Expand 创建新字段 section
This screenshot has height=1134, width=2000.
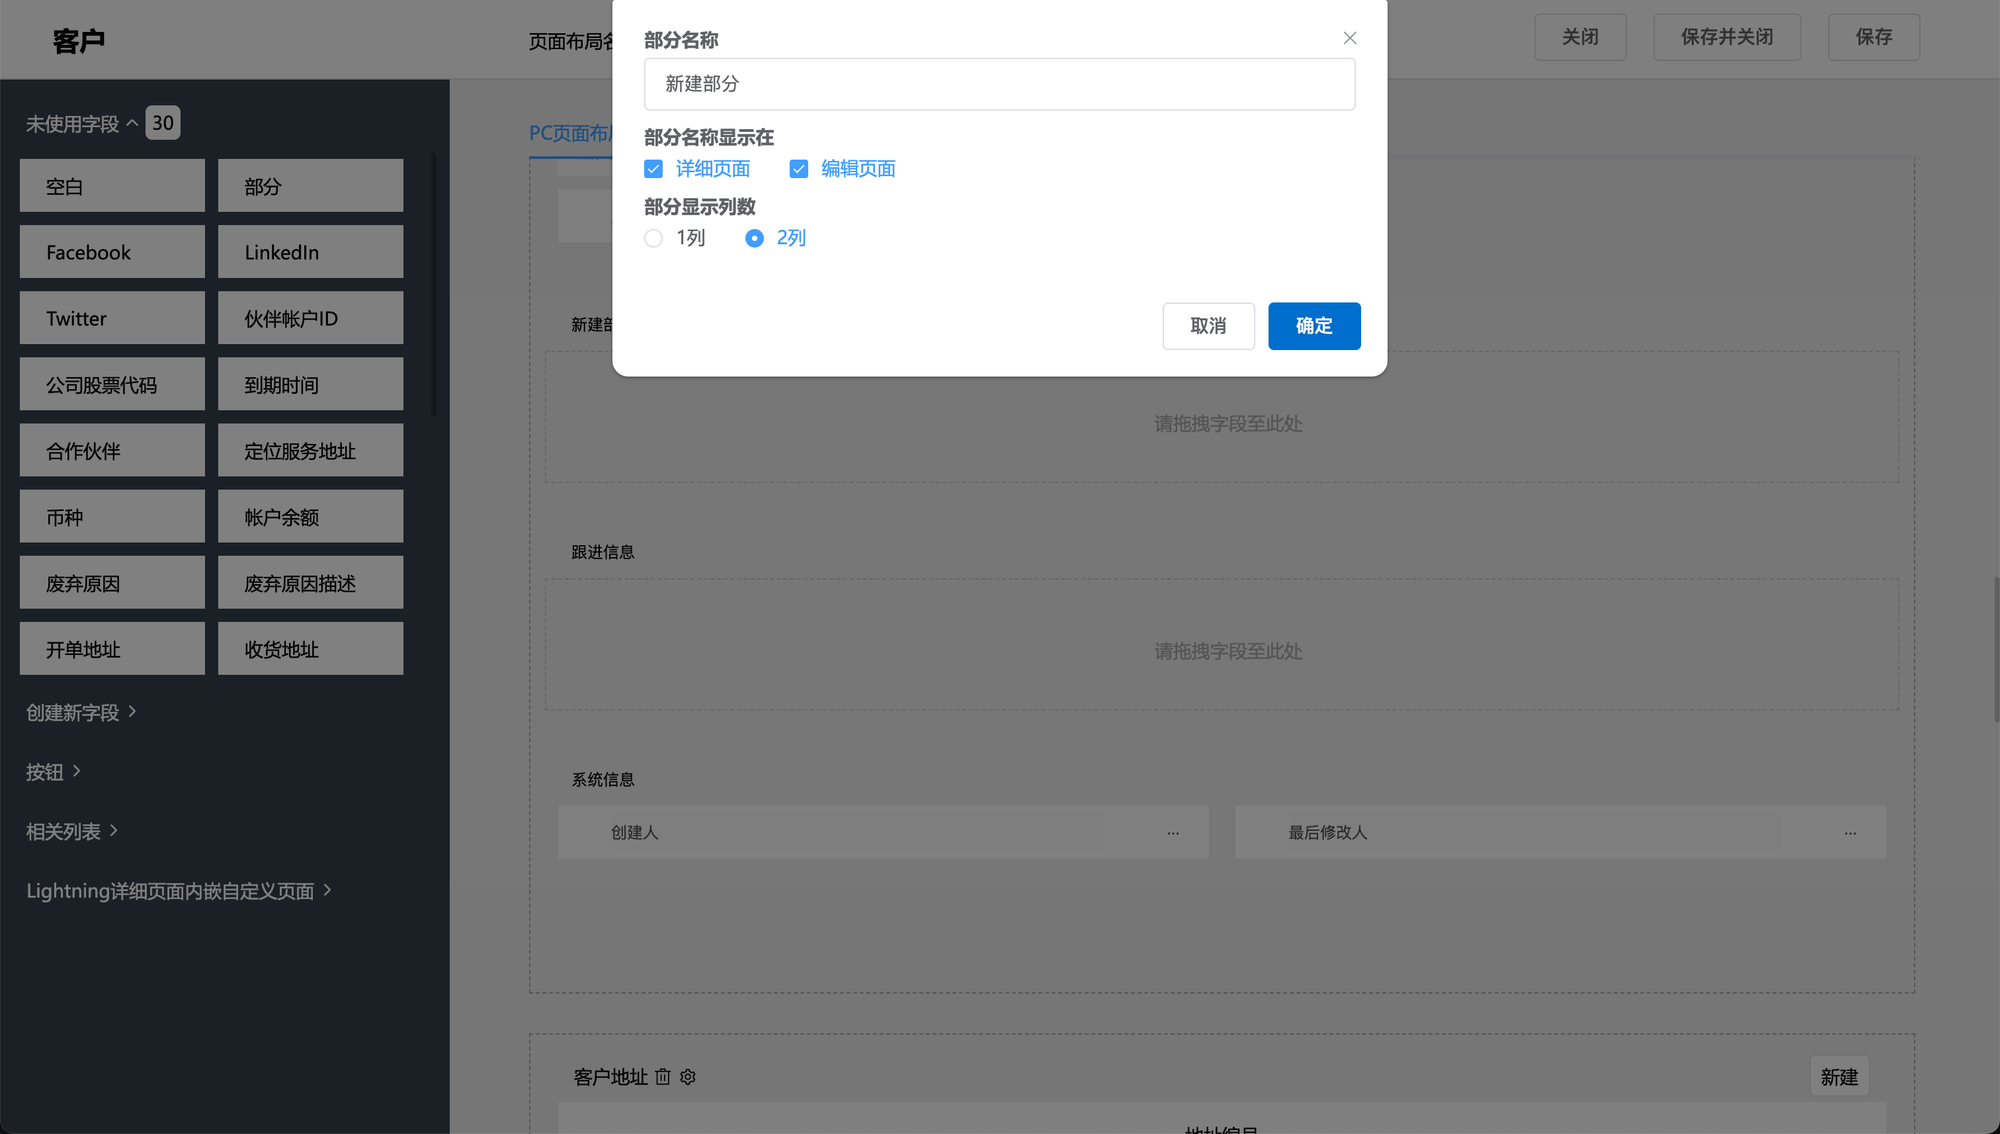[81, 712]
